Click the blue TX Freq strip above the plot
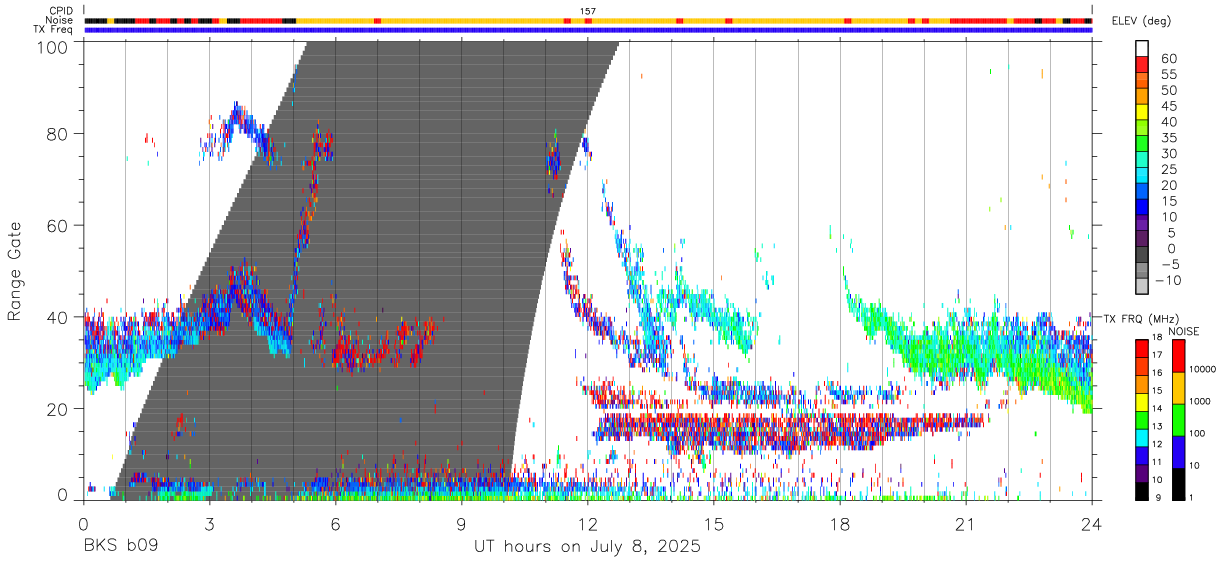This screenshot has width=1228, height=567. pyautogui.click(x=588, y=29)
